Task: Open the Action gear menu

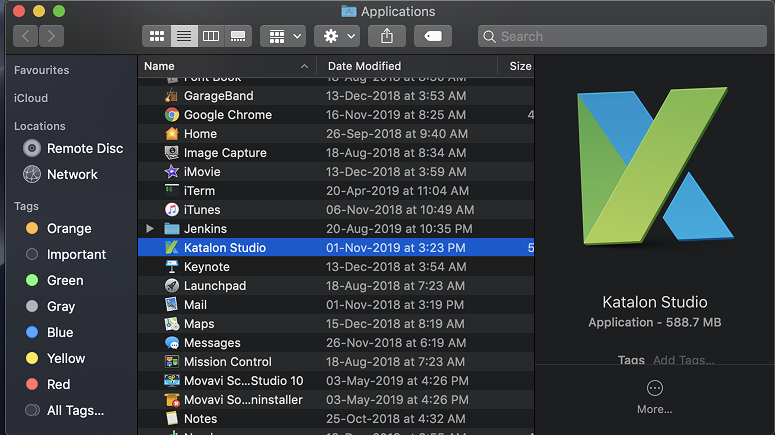Action: tap(336, 36)
